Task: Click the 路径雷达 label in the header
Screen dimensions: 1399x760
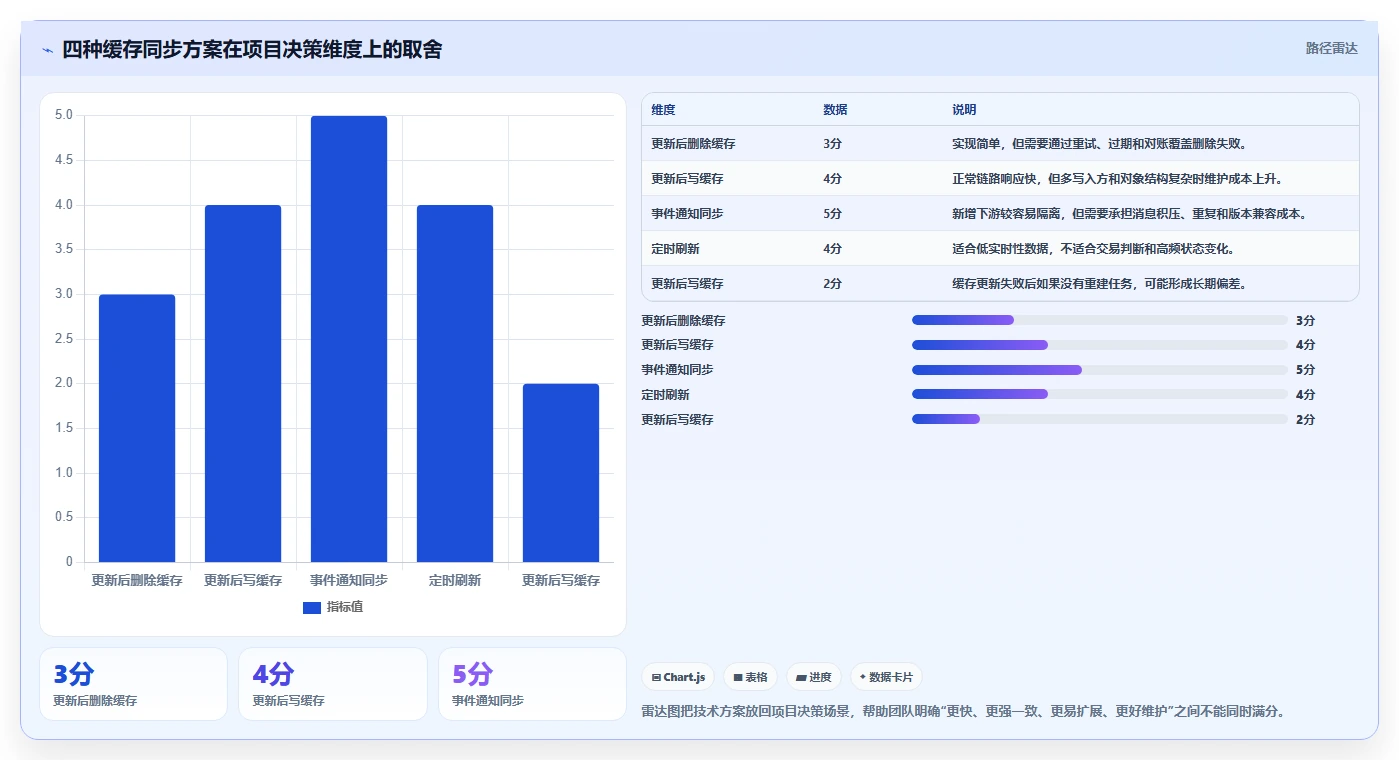Action: pyautogui.click(x=1332, y=48)
